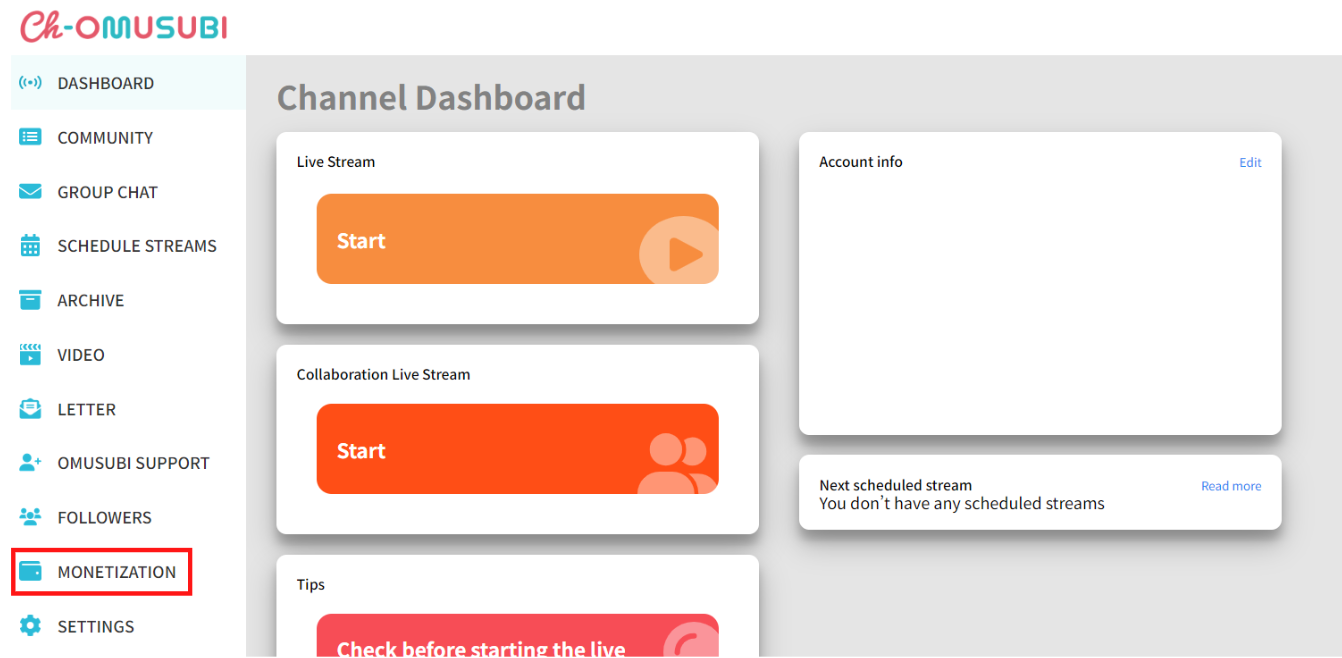Click the Collaboration Live Stream title
The height and width of the screenshot is (658, 1342).
click(383, 375)
